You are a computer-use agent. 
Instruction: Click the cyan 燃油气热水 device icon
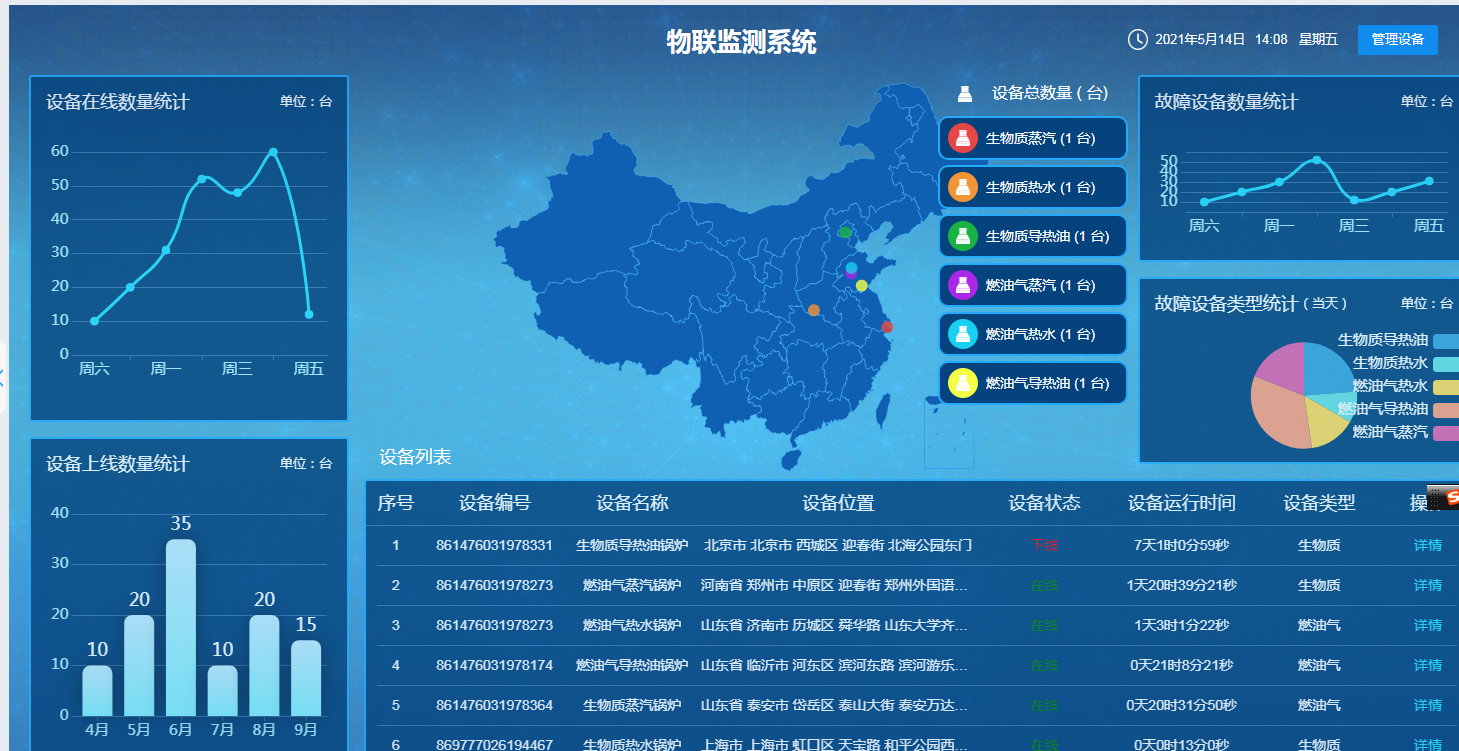(x=962, y=334)
